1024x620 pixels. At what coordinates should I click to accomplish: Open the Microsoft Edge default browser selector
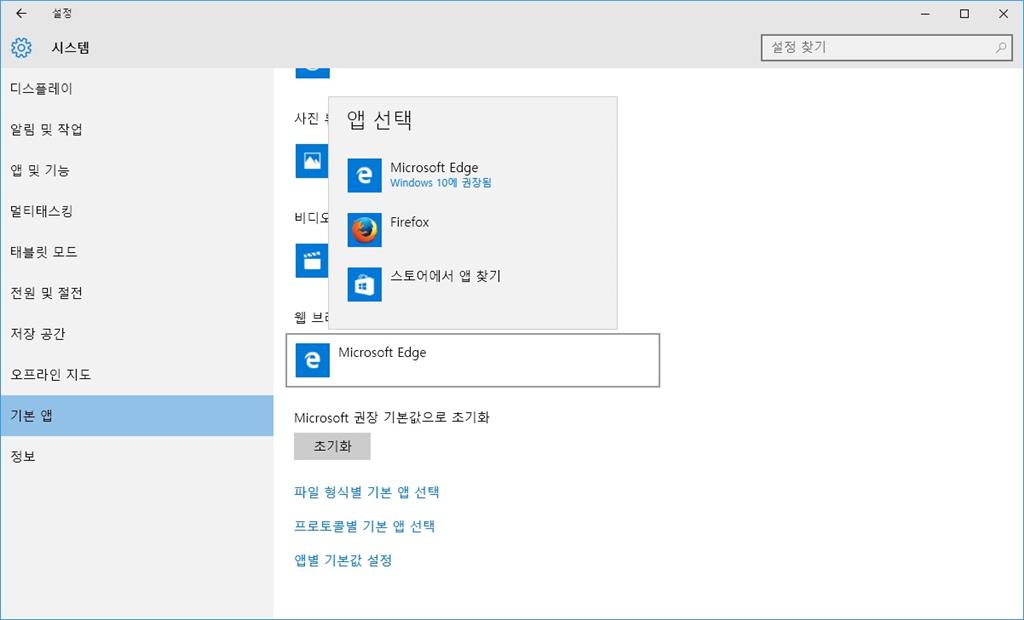tap(473, 360)
